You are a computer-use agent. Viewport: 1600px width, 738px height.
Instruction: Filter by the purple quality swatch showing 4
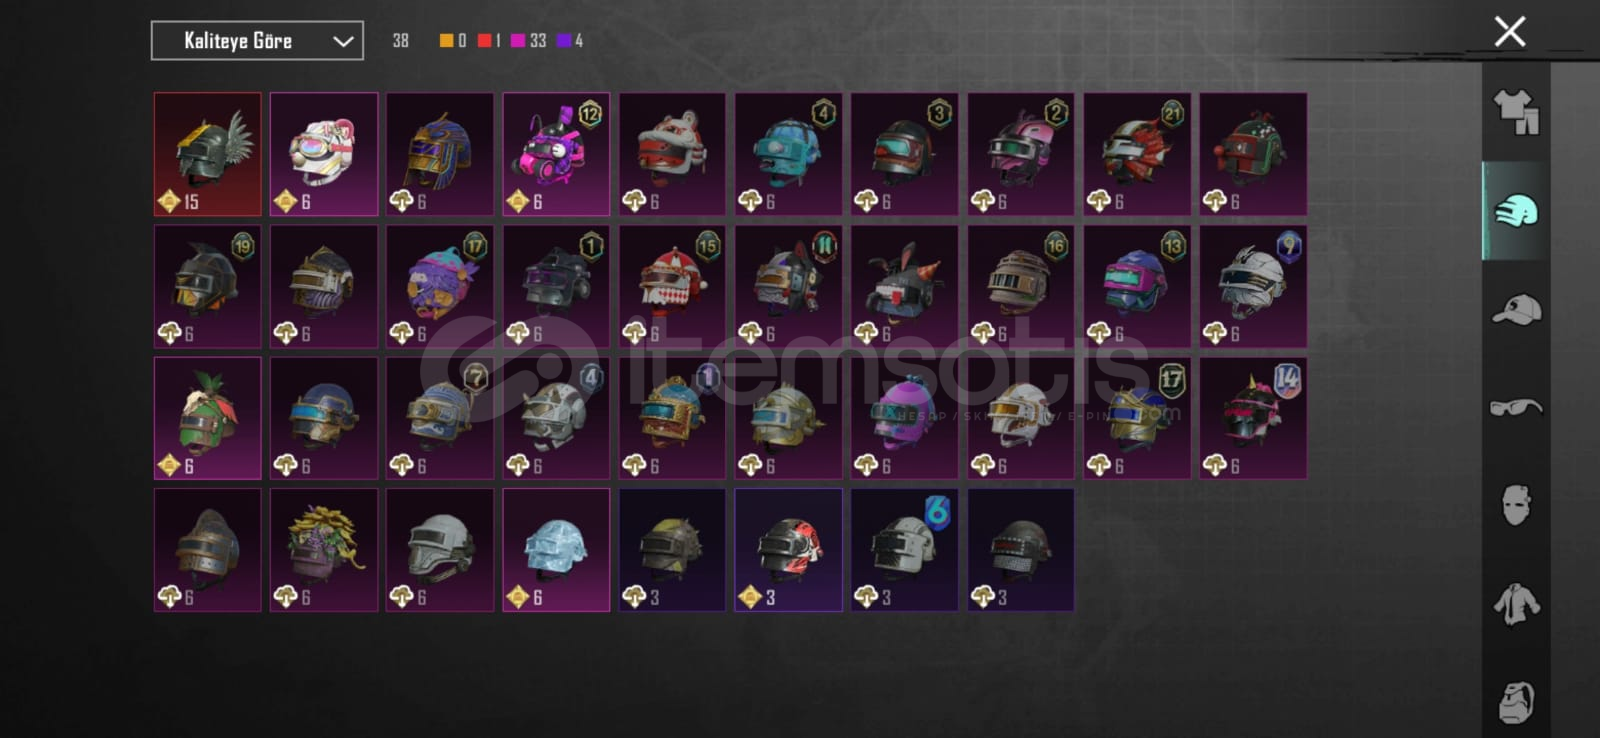[x=570, y=41]
